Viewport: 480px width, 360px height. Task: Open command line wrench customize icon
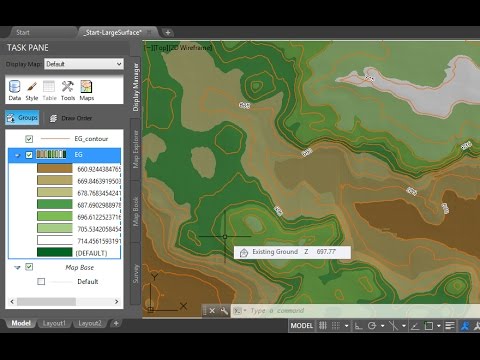(224, 311)
